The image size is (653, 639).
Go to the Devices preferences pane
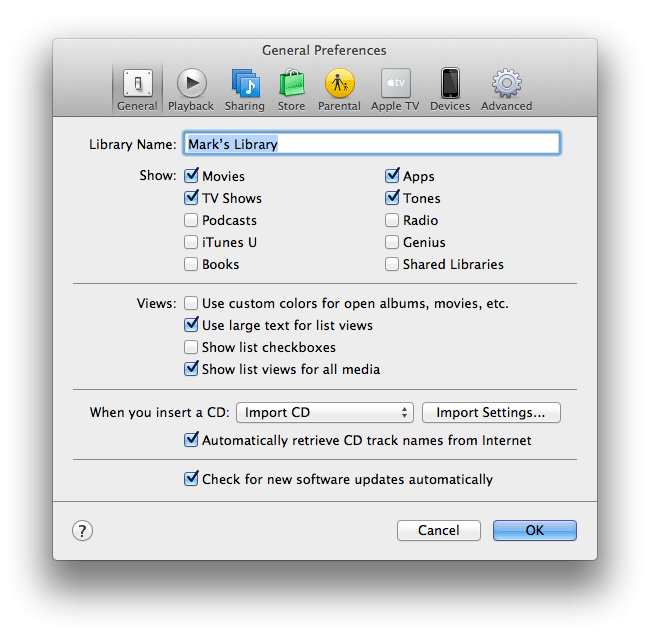pyautogui.click(x=450, y=88)
